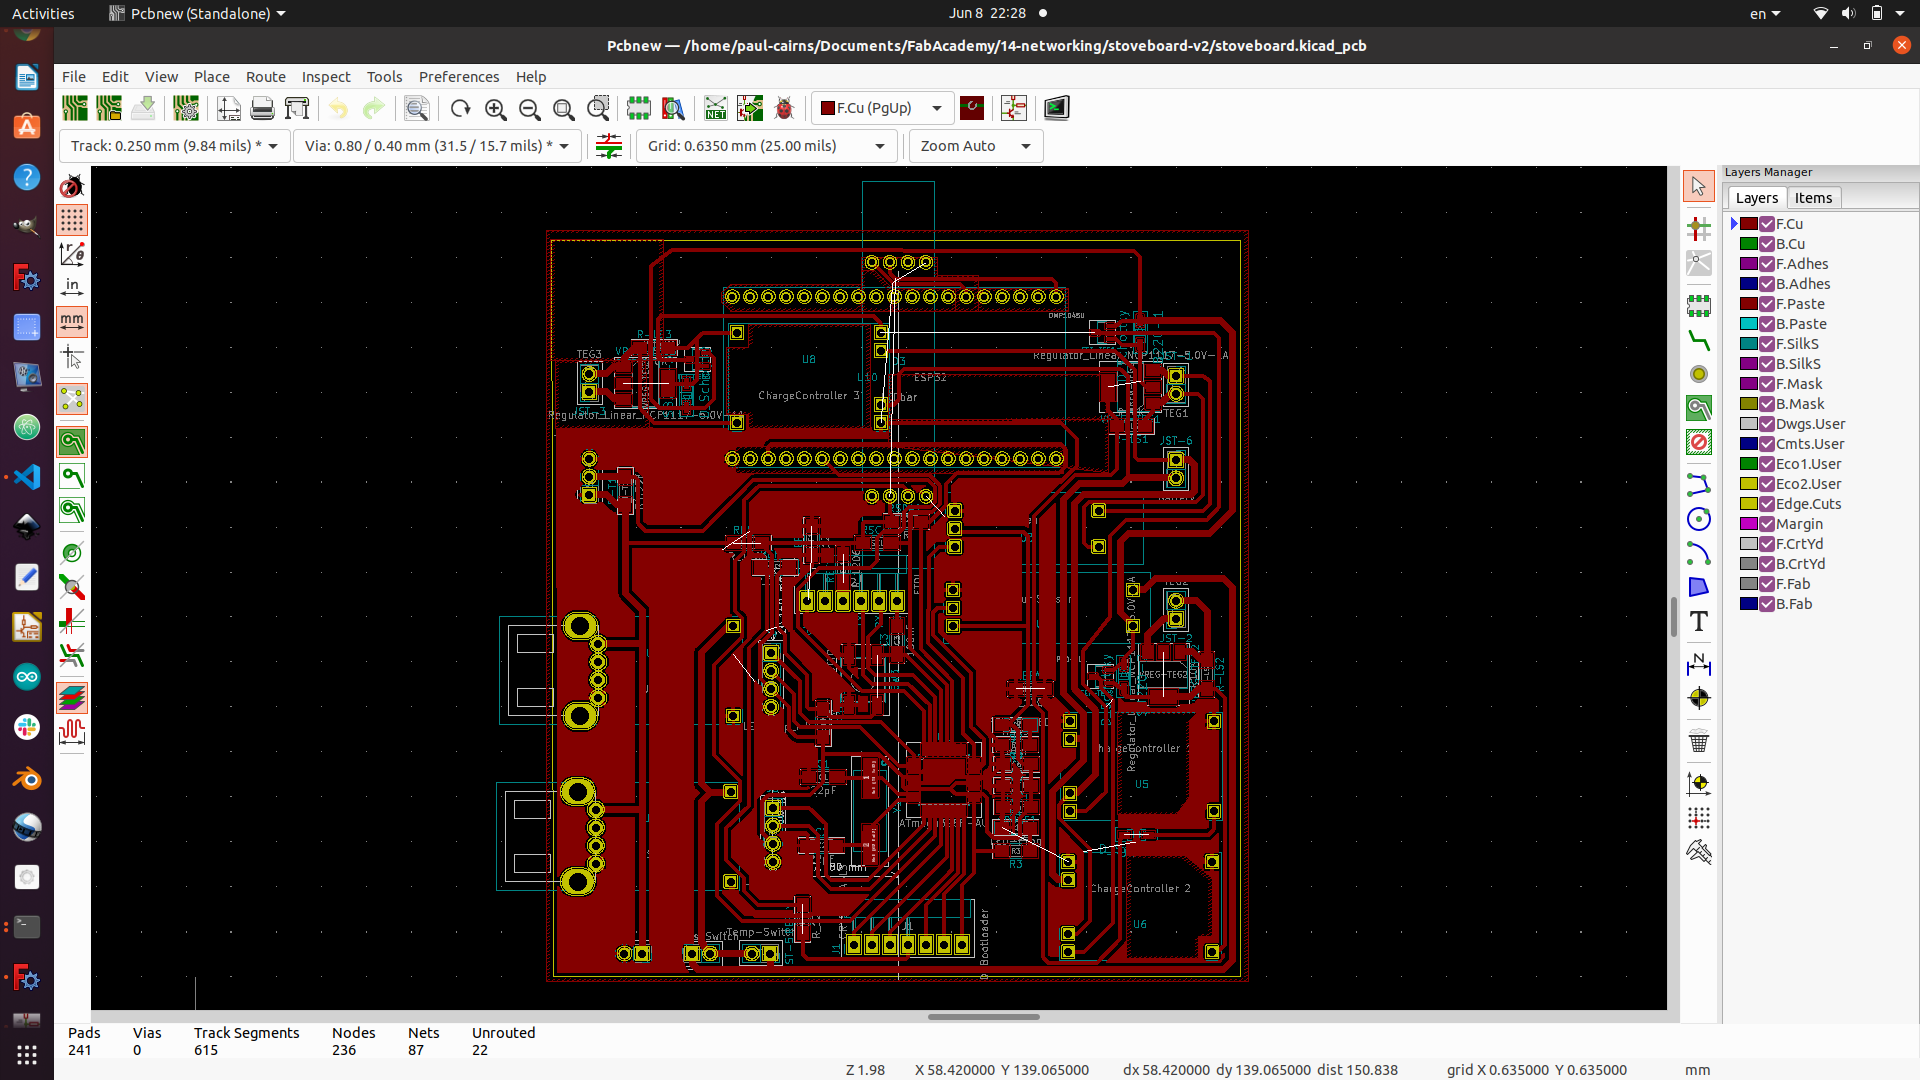Toggle visibility of F.Mask layer
The height and width of the screenshot is (1080, 1920).
(x=1767, y=384)
